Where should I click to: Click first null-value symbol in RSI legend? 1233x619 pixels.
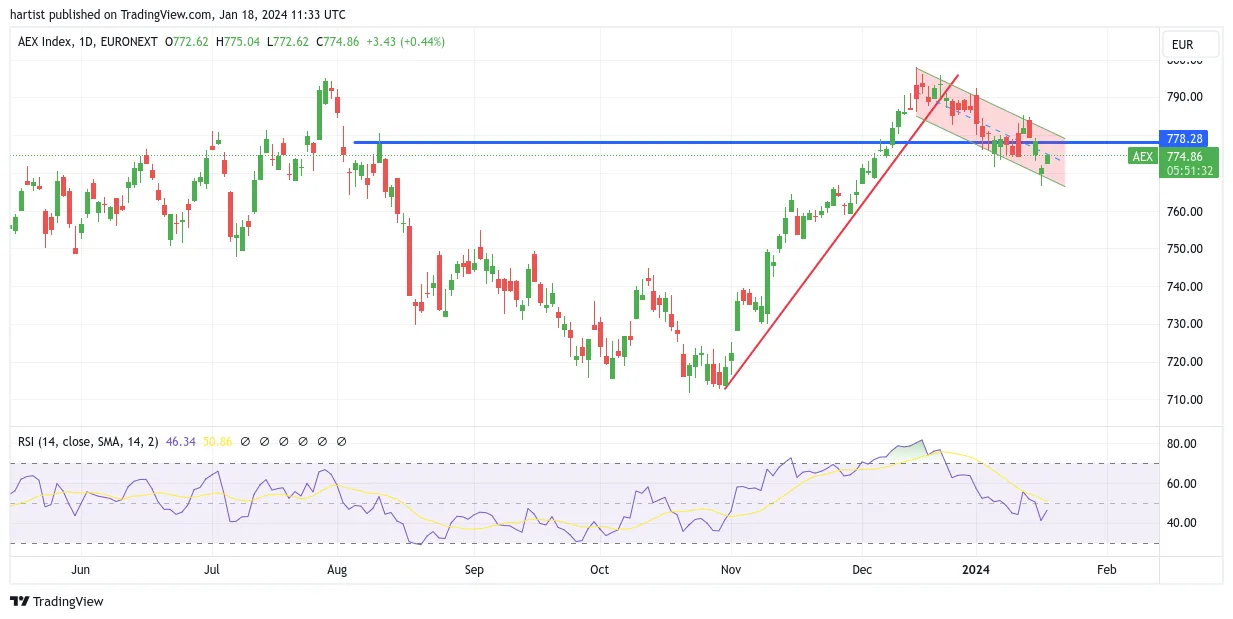(246, 441)
